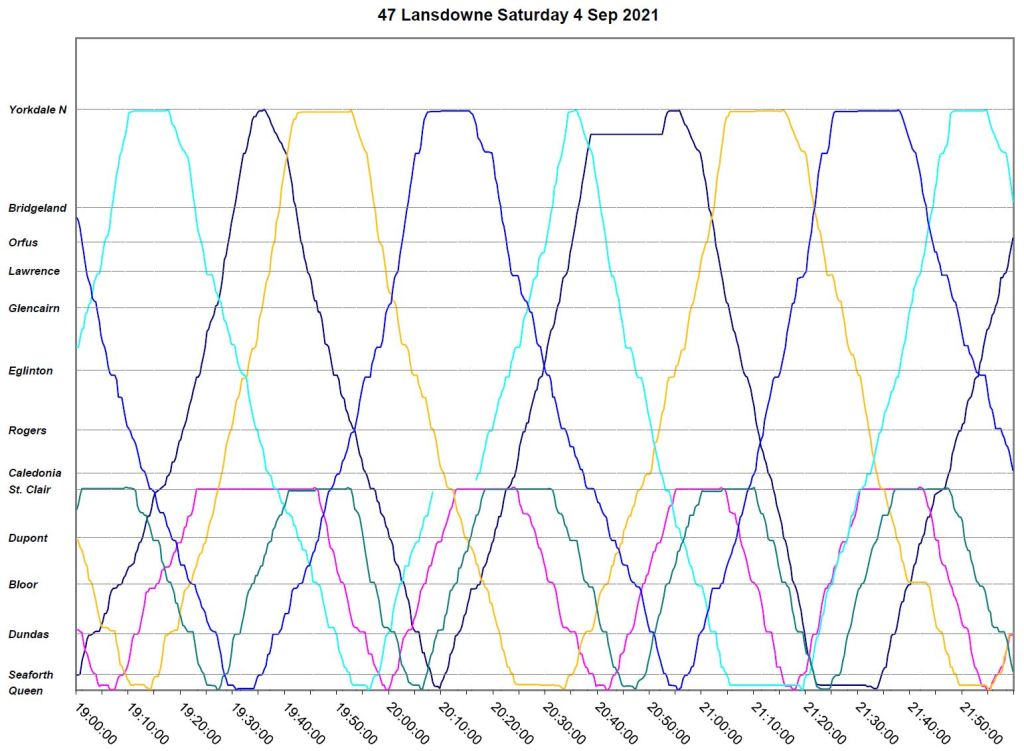Click the Dundas stop label
The width and height of the screenshot is (1024, 751).
28,634
